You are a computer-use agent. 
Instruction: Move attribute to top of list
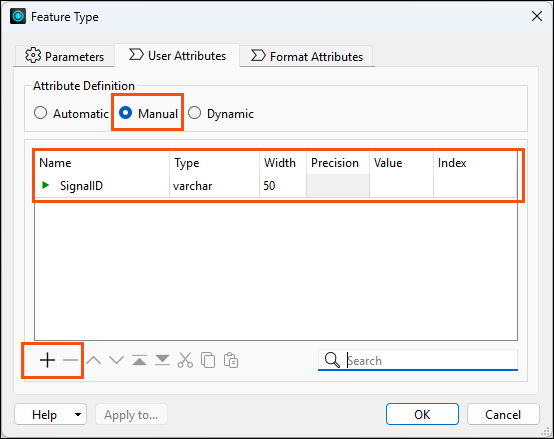[139, 360]
